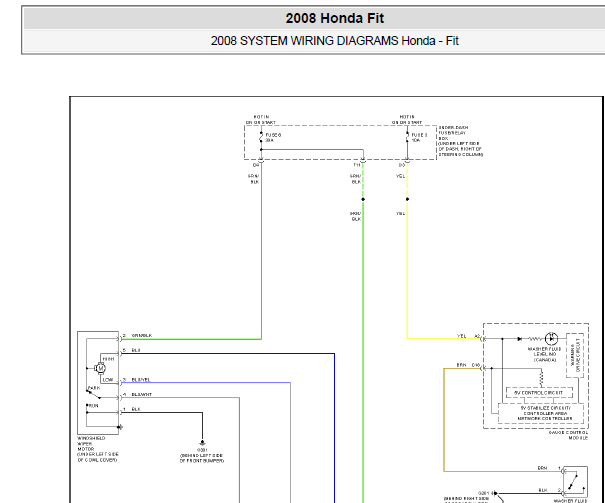
Task: Click the 'YEL' label above the yellow splice
Action: pyautogui.click(x=401, y=176)
